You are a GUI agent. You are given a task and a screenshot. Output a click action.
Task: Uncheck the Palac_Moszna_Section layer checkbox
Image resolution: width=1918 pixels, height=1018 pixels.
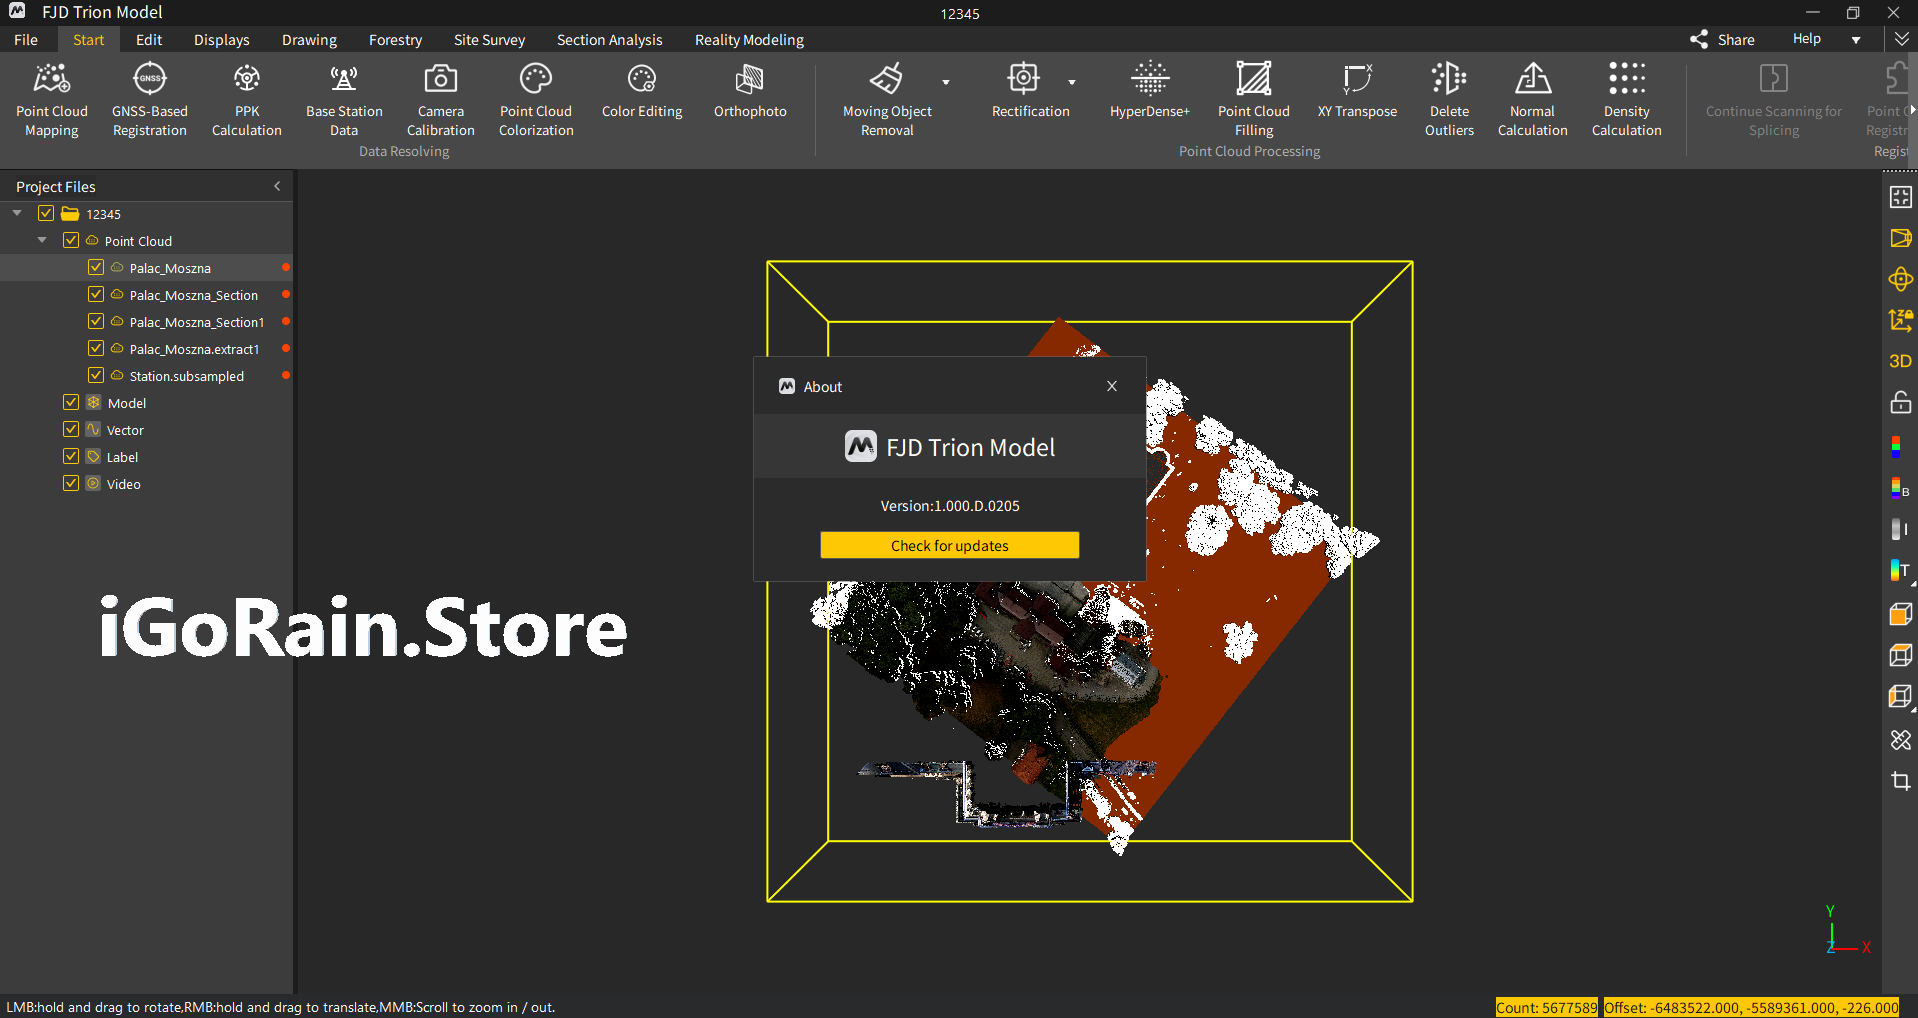click(96, 295)
